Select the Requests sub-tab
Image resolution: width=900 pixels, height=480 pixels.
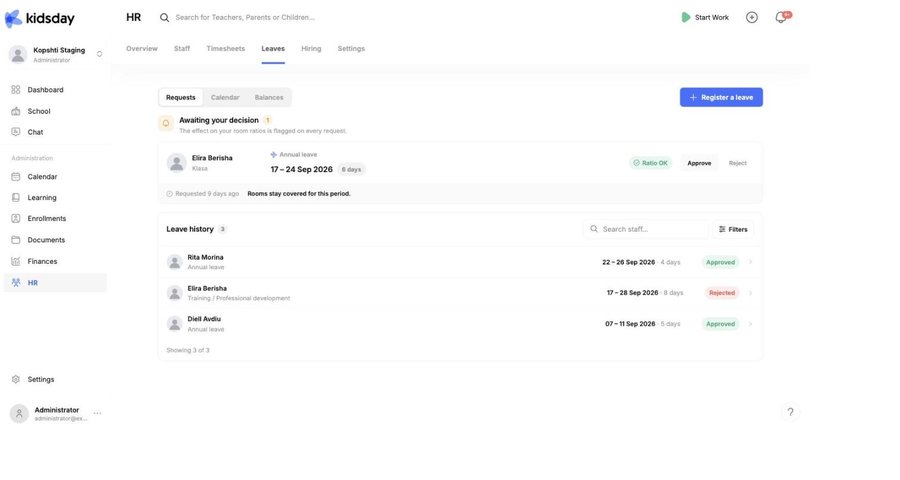[x=181, y=98]
